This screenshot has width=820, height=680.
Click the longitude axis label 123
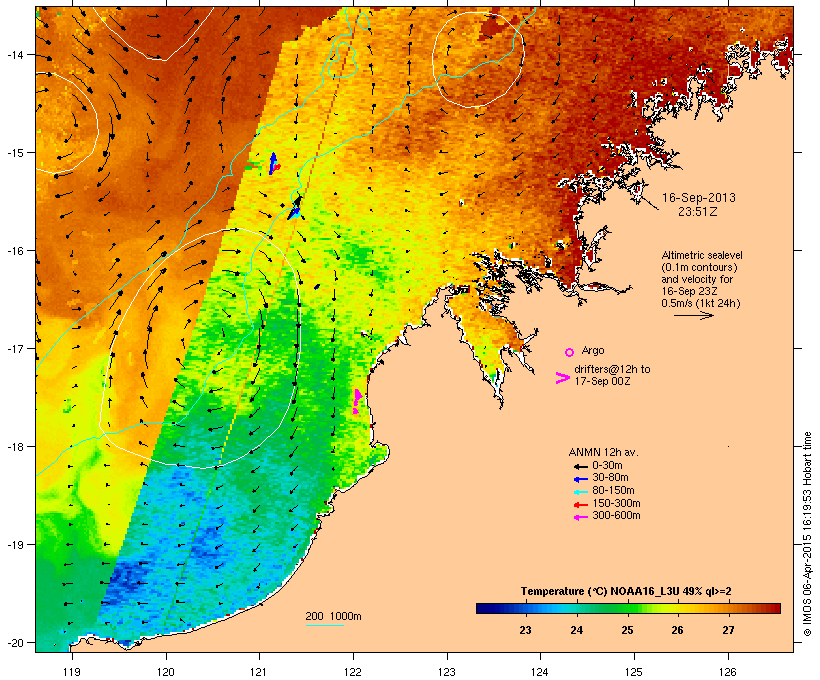(x=447, y=672)
